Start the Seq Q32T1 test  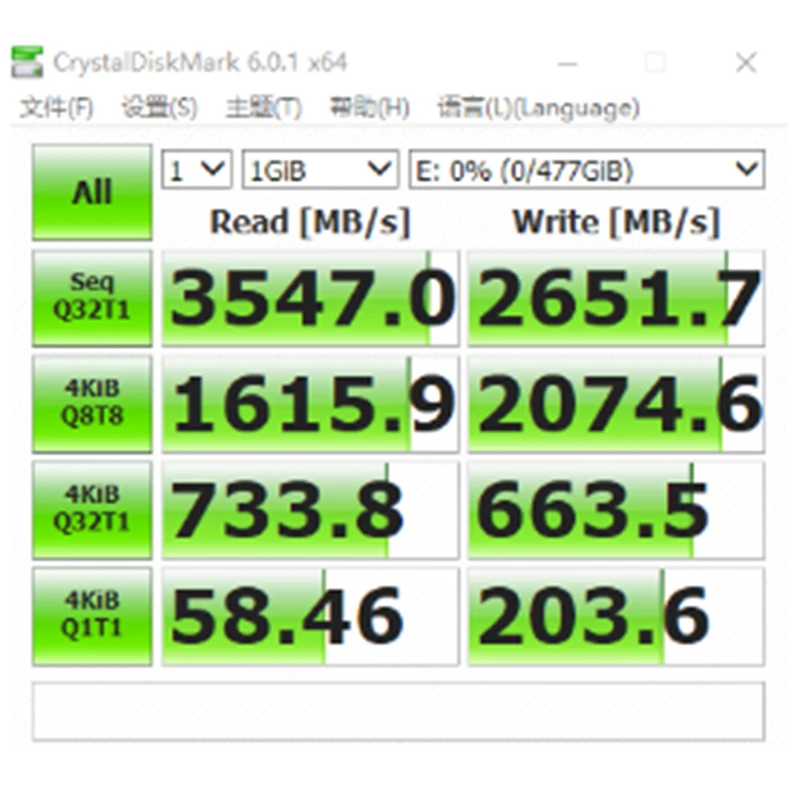click(x=92, y=298)
